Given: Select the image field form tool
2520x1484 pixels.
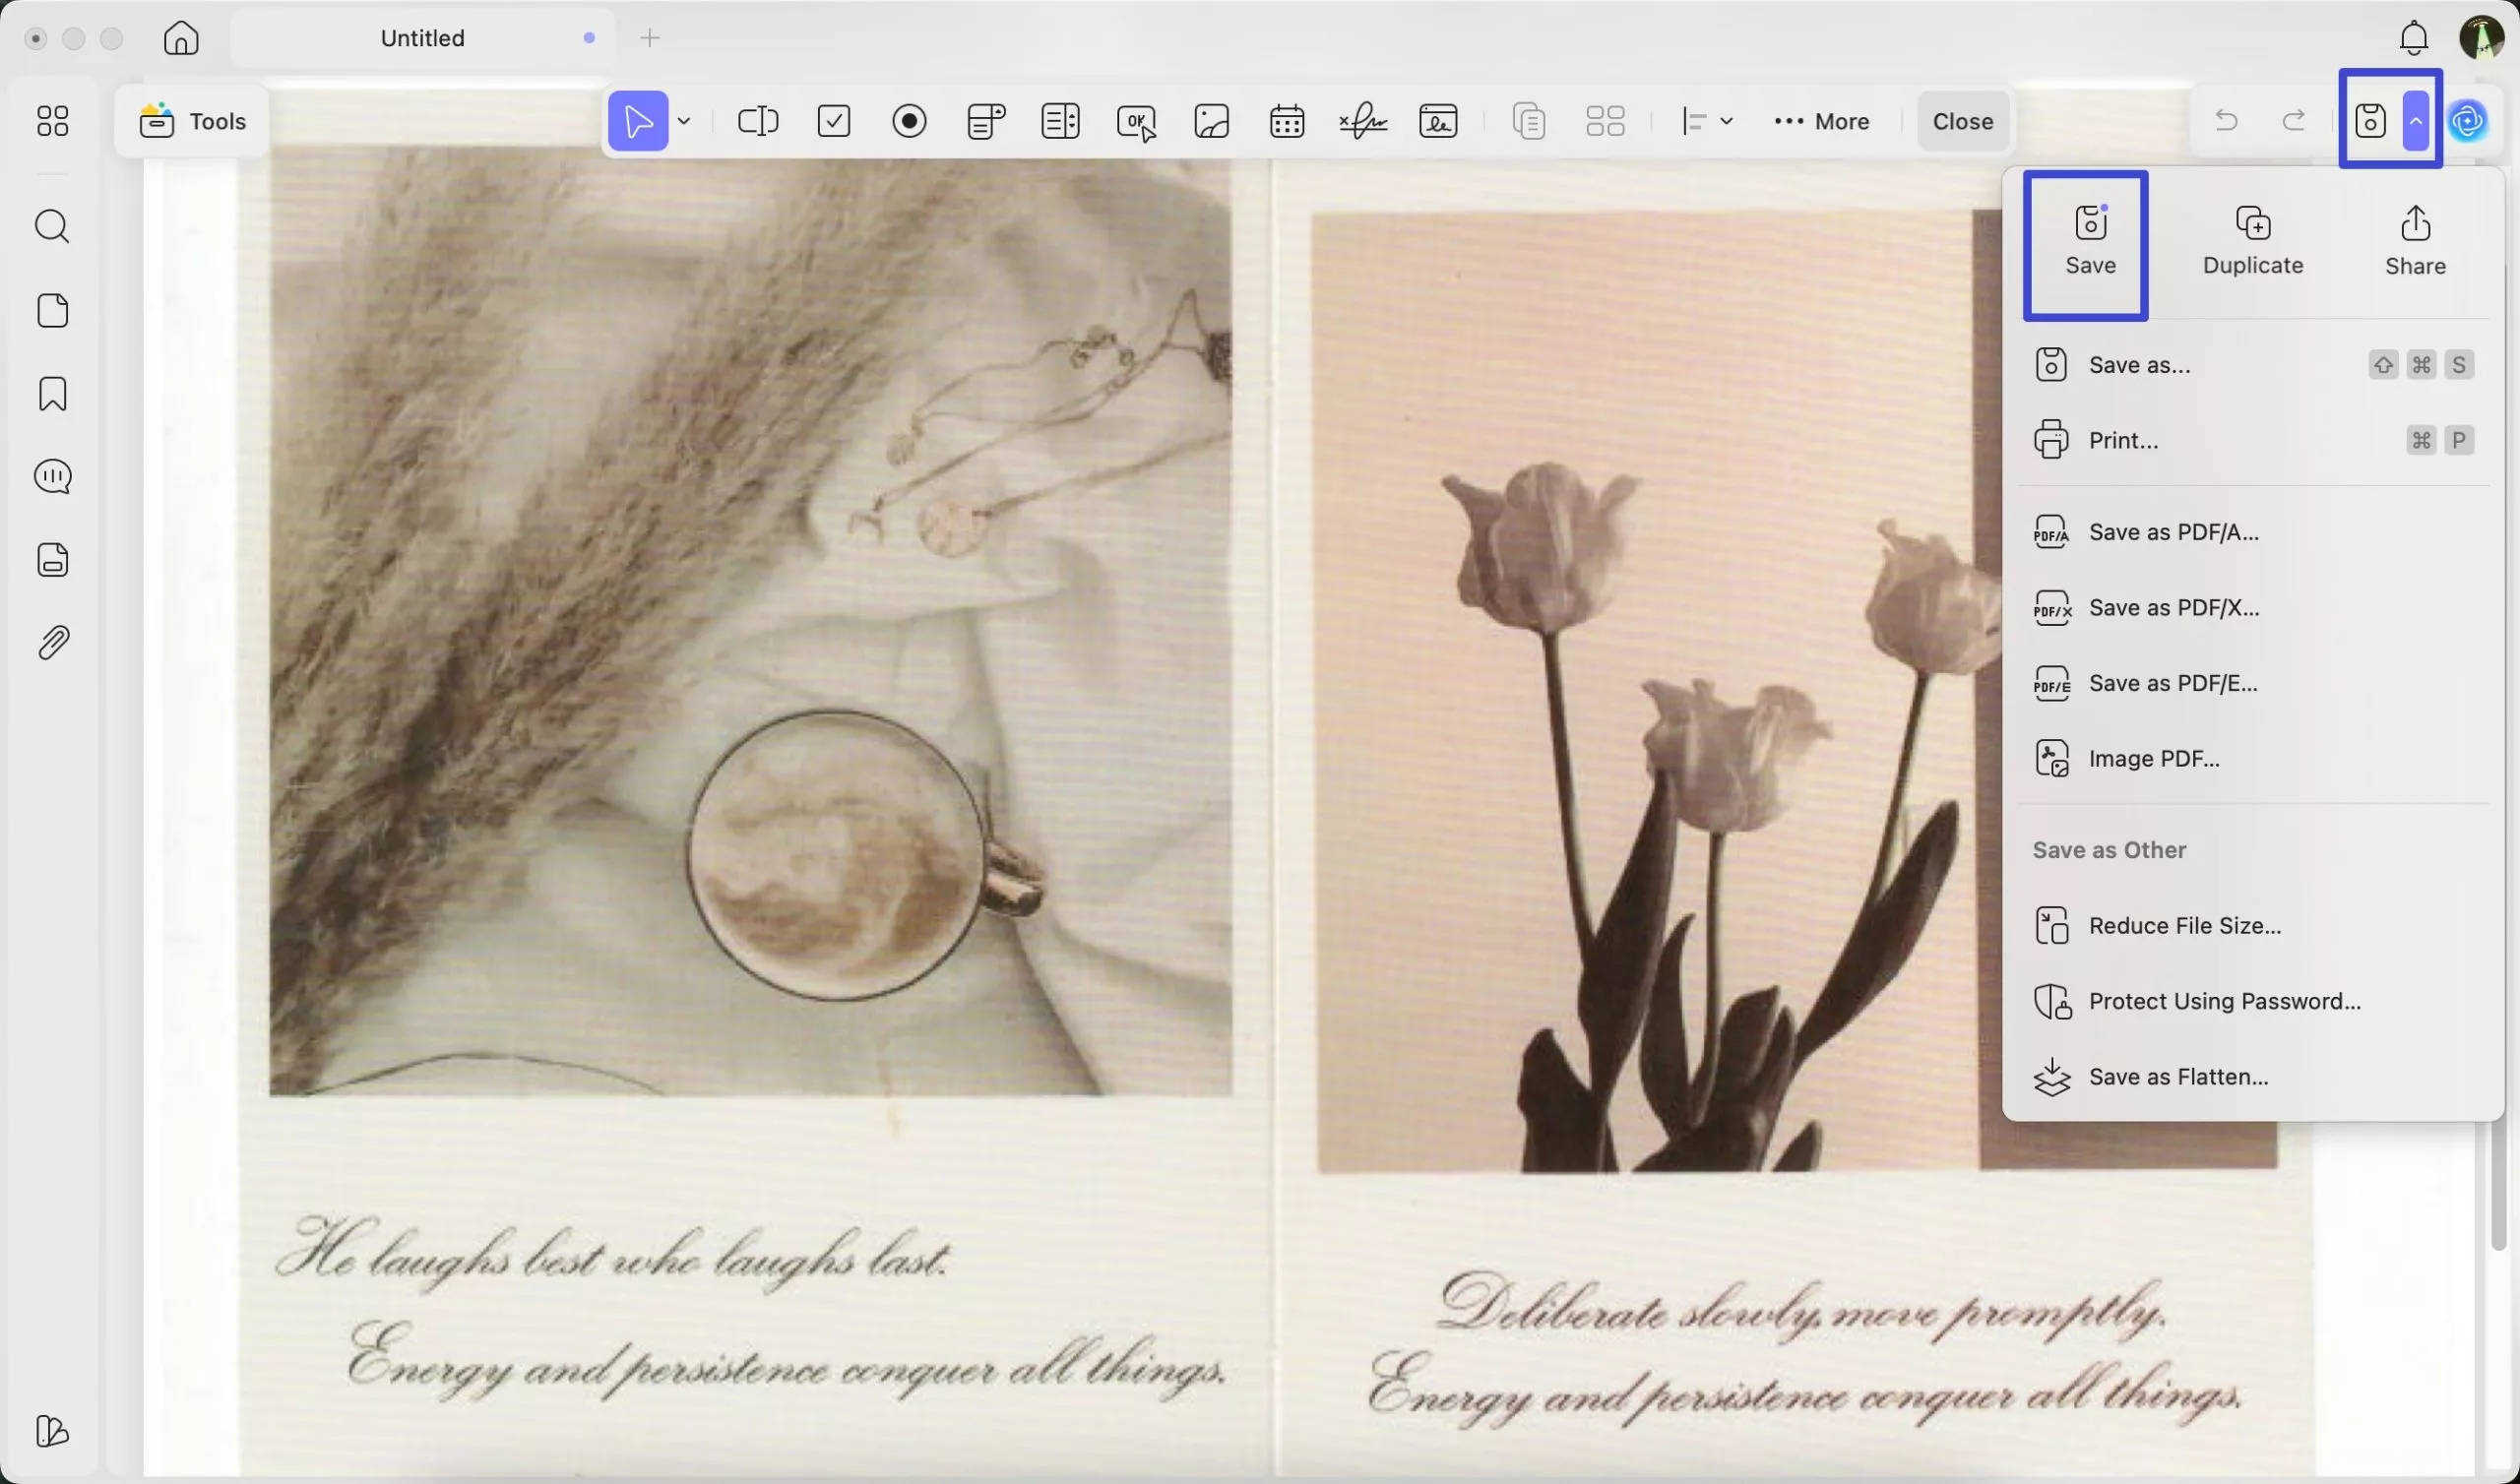Looking at the screenshot, I should (1211, 121).
